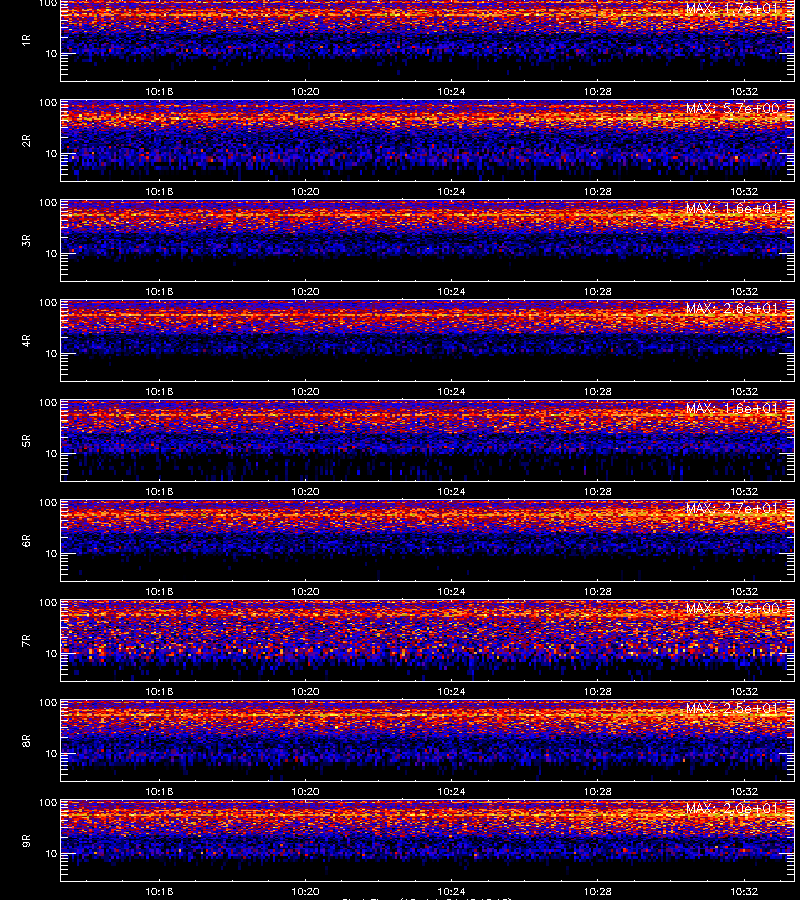The height and width of the screenshot is (900, 800).
Task: Click the 100 y-axis value of panel 6R
Action: (48, 503)
